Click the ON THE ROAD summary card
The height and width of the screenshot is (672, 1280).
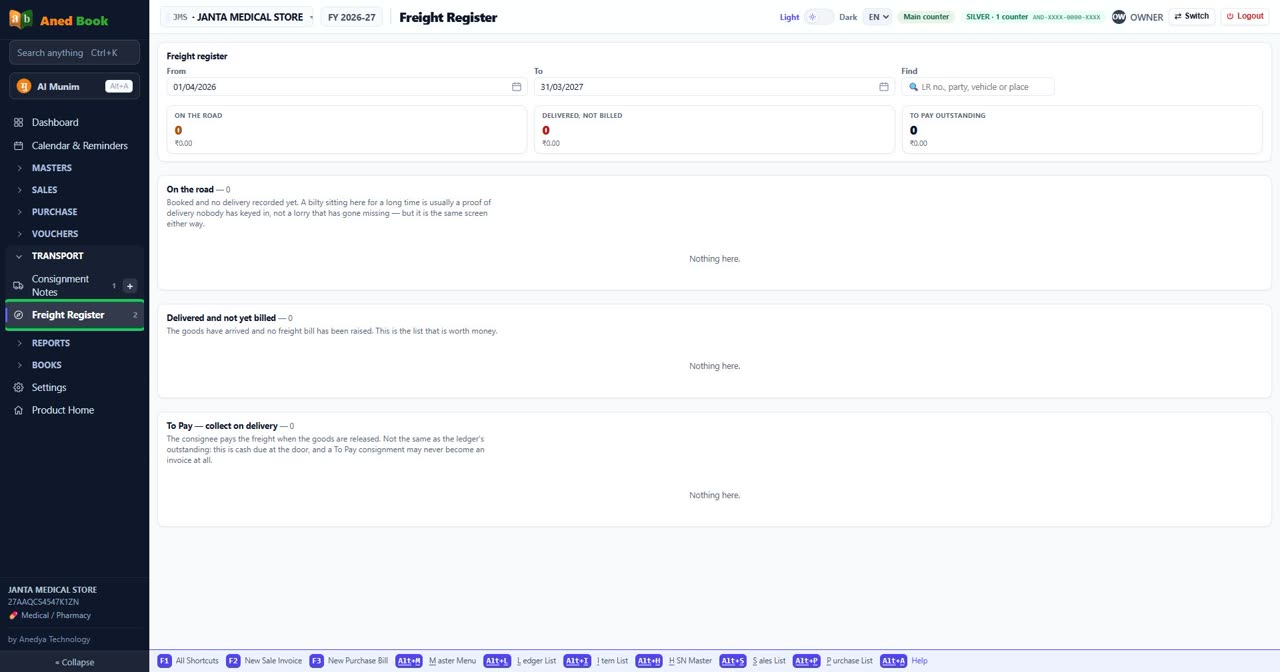[x=347, y=130]
